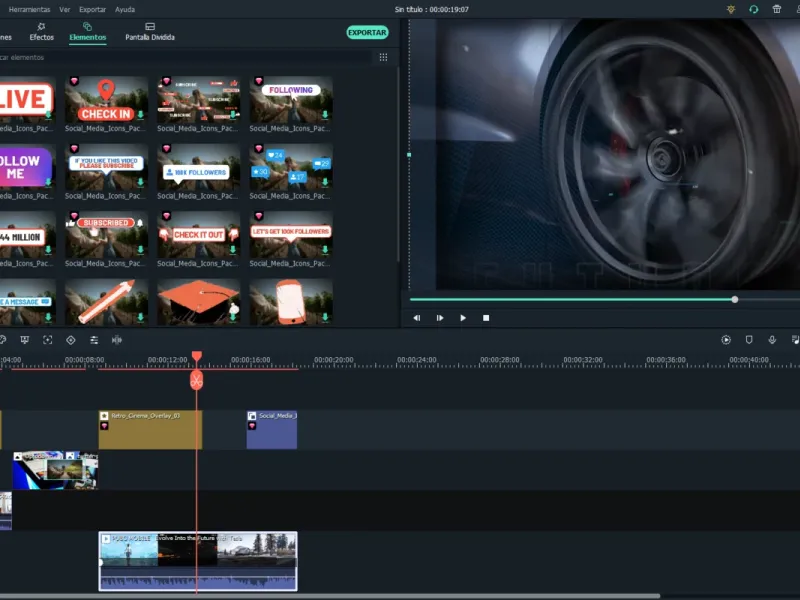This screenshot has height=600, width=800.
Task: Click the overlay icon on Social_Media clip
Action: click(252, 416)
